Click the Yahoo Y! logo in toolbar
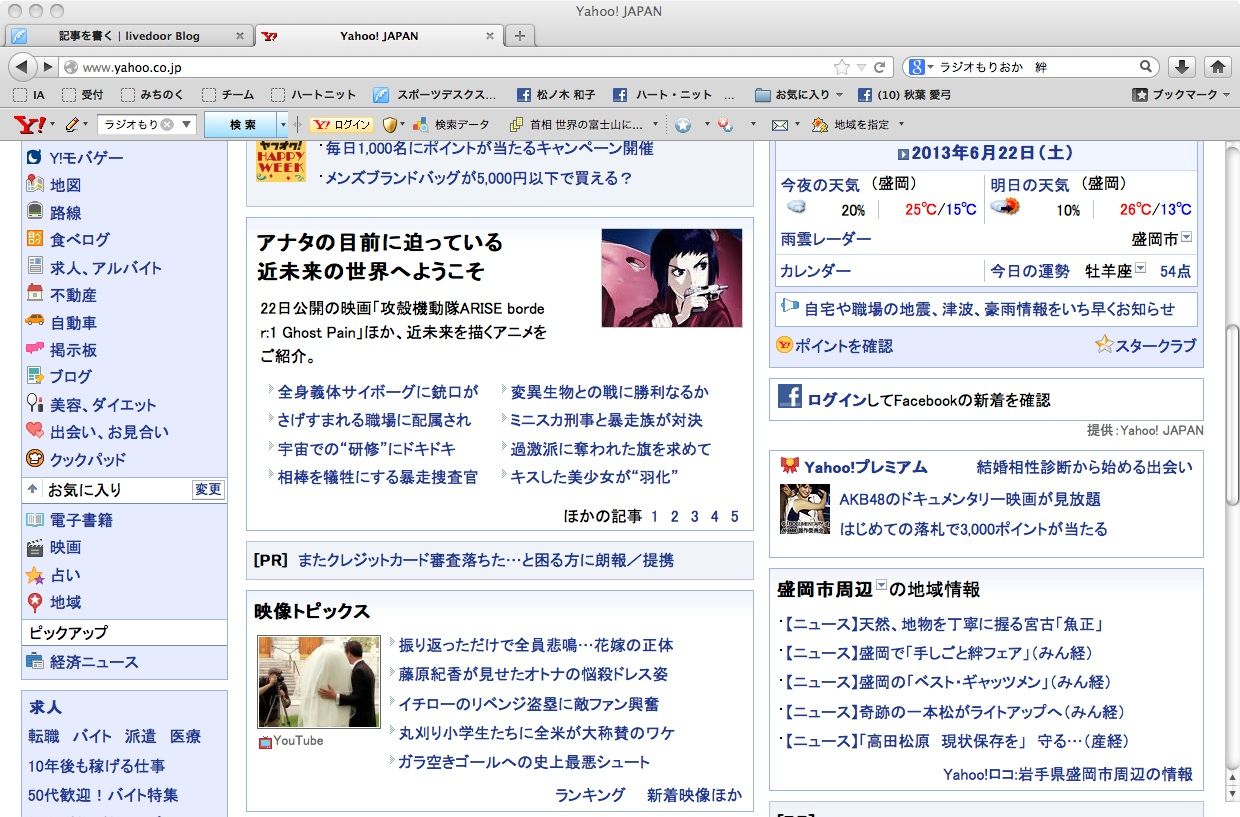Image resolution: width=1240 pixels, height=817 pixels. pyautogui.click(x=30, y=125)
